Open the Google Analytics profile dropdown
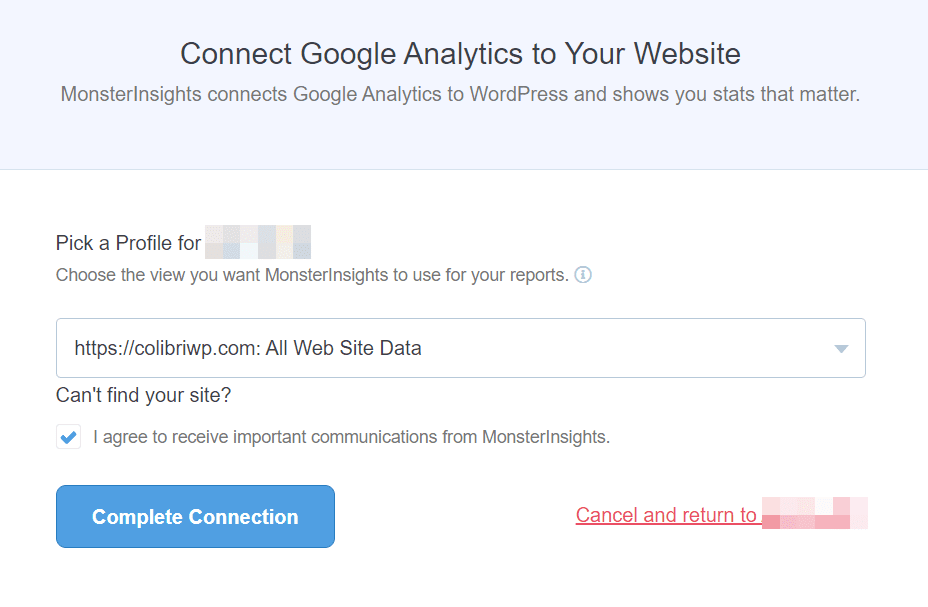Image resolution: width=928 pixels, height=607 pixels. pyautogui.click(x=460, y=347)
